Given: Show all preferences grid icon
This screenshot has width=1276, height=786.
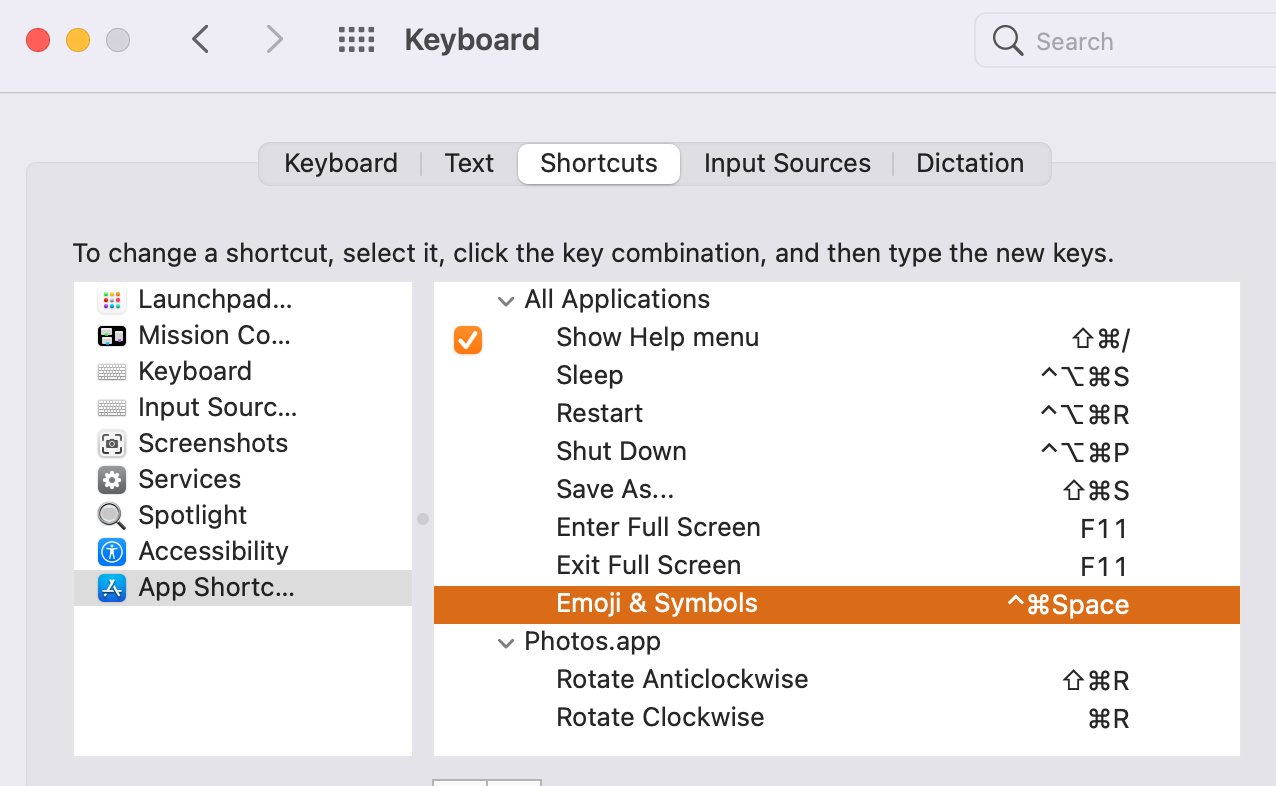Looking at the screenshot, I should click(356, 40).
